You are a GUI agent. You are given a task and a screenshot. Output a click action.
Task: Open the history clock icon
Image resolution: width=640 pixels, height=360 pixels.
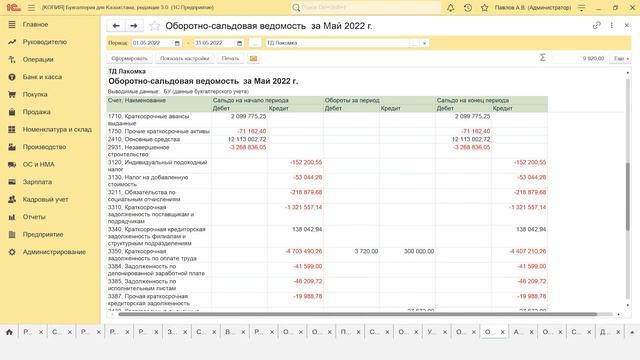[468, 8]
